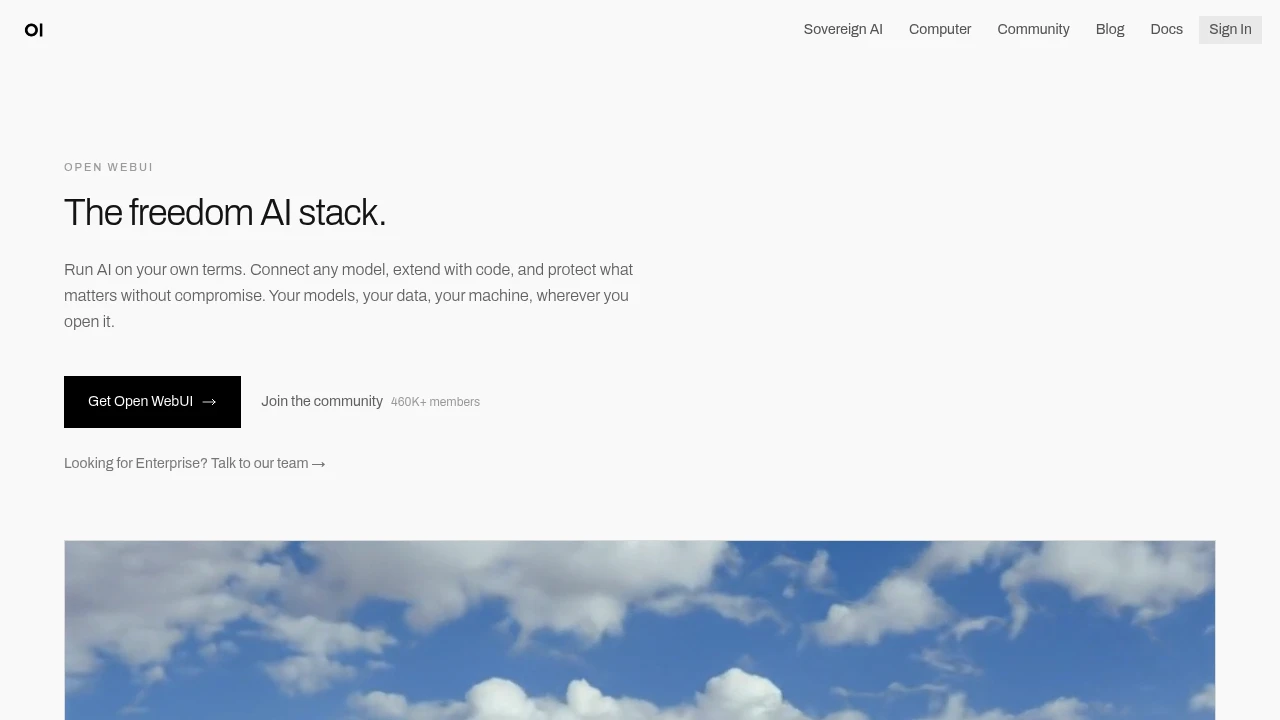Click the cloudy sky hero image
The image size is (1280, 720).
(x=640, y=630)
